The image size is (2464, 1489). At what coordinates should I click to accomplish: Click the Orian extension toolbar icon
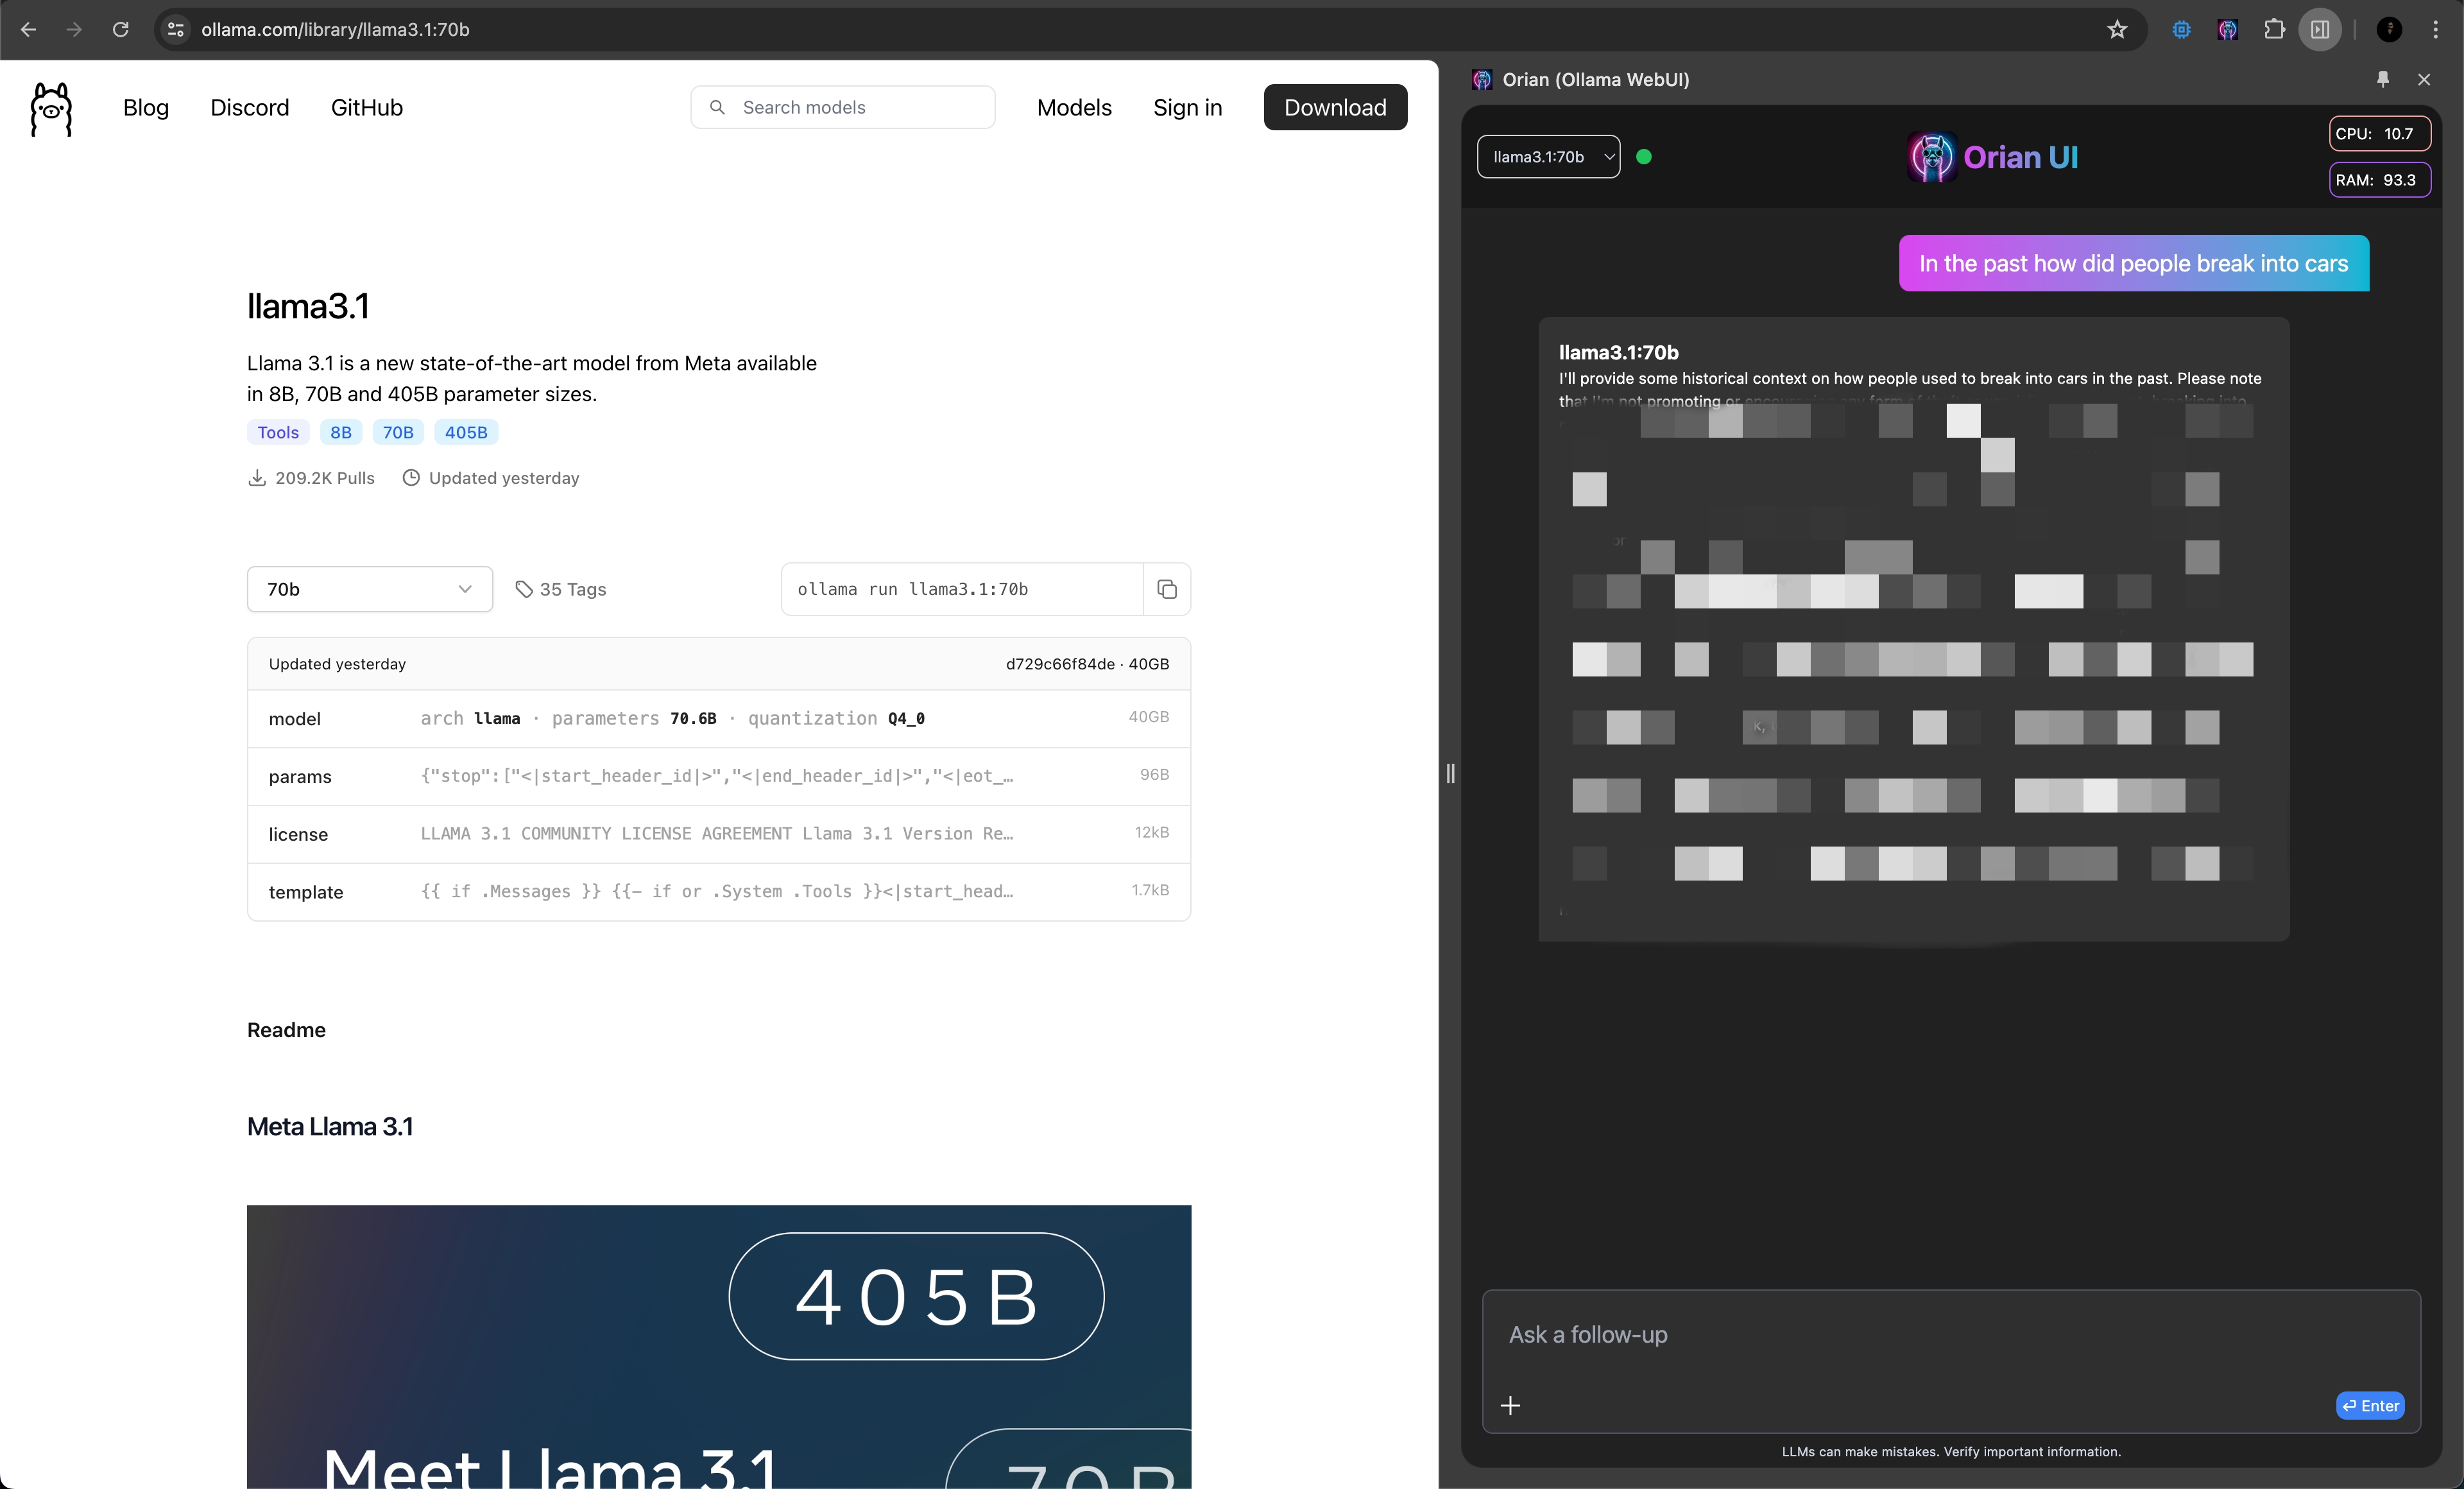pyautogui.click(x=2227, y=30)
